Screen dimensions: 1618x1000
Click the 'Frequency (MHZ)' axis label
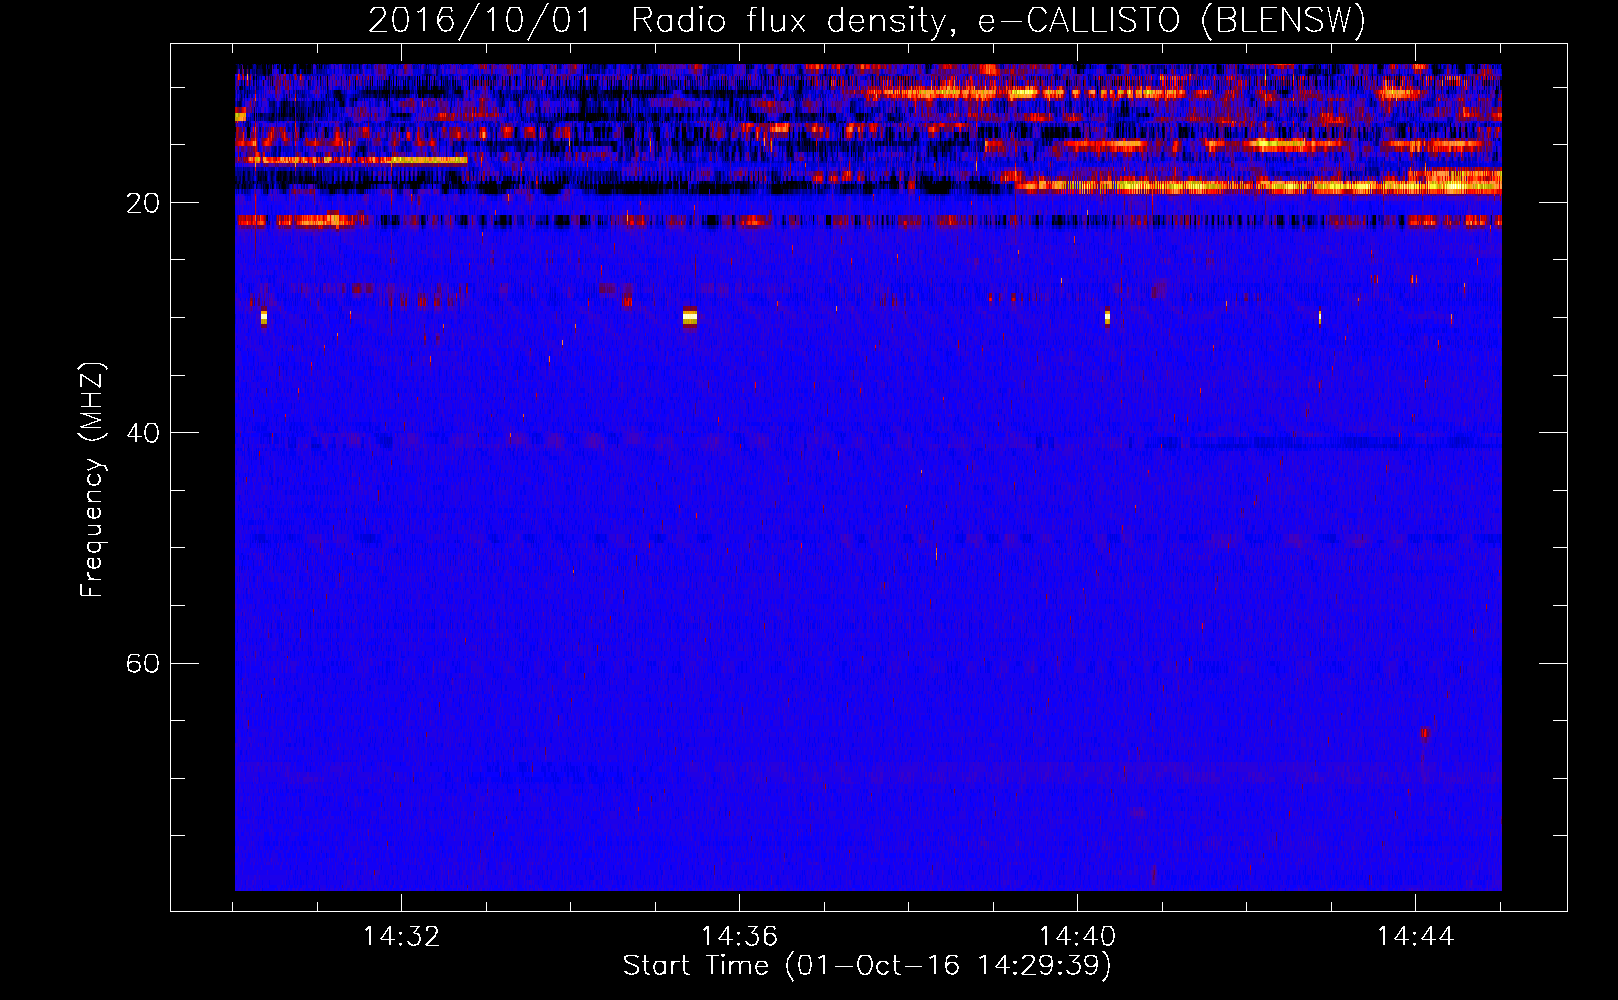click(x=92, y=480)
